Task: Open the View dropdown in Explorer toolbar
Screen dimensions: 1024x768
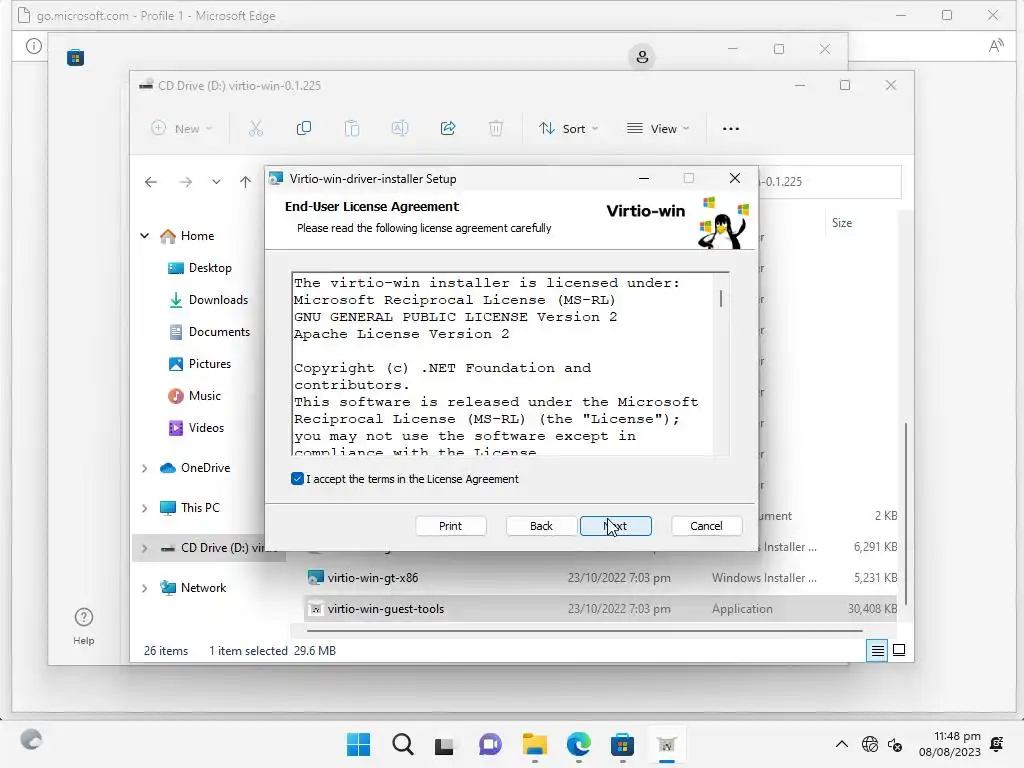Action: (x=658, y=129)
